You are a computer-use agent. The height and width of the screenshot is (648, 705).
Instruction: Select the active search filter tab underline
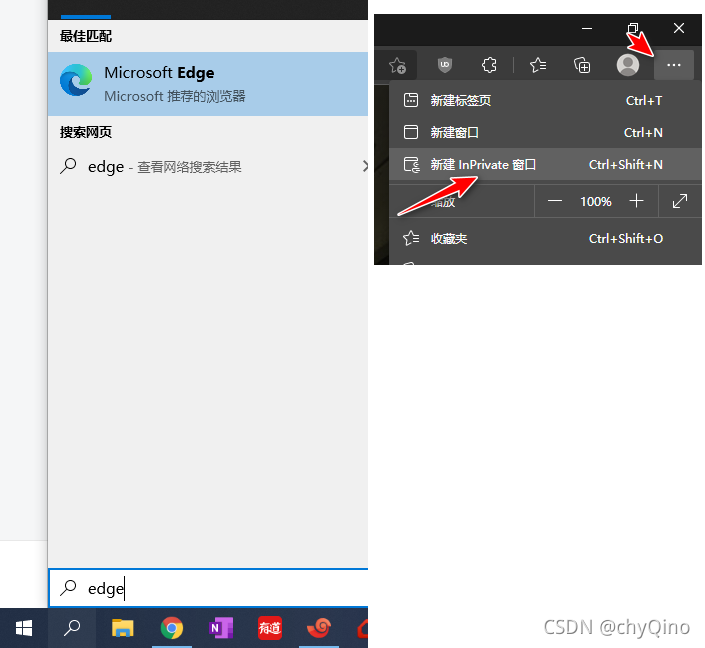click(86, 17)
